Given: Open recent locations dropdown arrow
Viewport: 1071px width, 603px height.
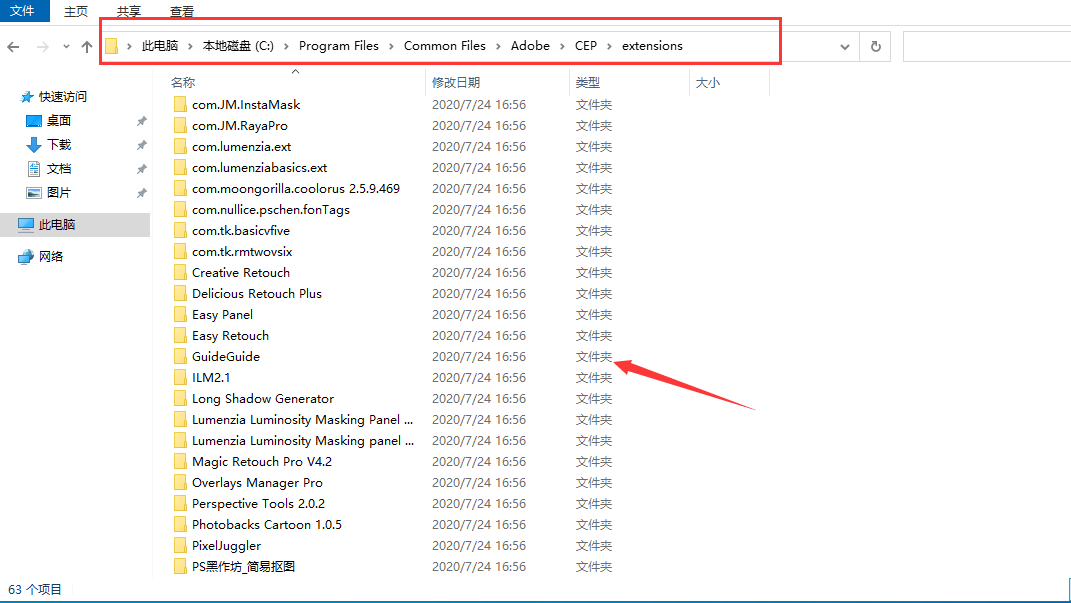Looking at the screenshot, I should 66,46.
